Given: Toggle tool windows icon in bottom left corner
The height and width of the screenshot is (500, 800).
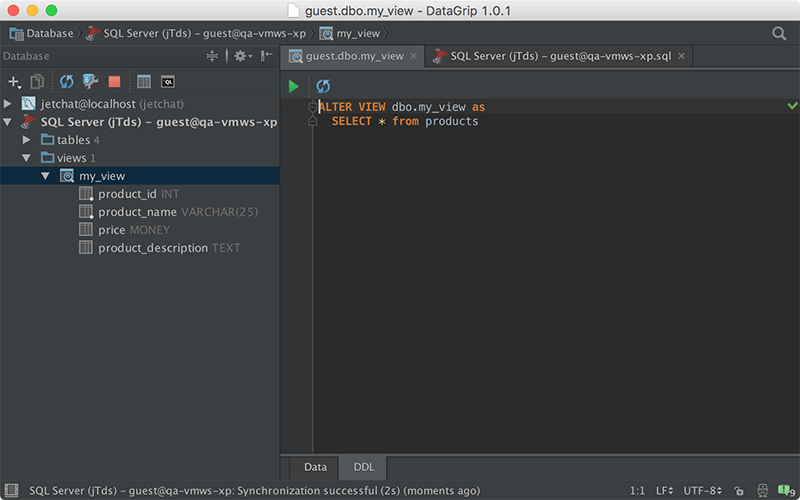Looking at the screenshot, I should (11, 491).
